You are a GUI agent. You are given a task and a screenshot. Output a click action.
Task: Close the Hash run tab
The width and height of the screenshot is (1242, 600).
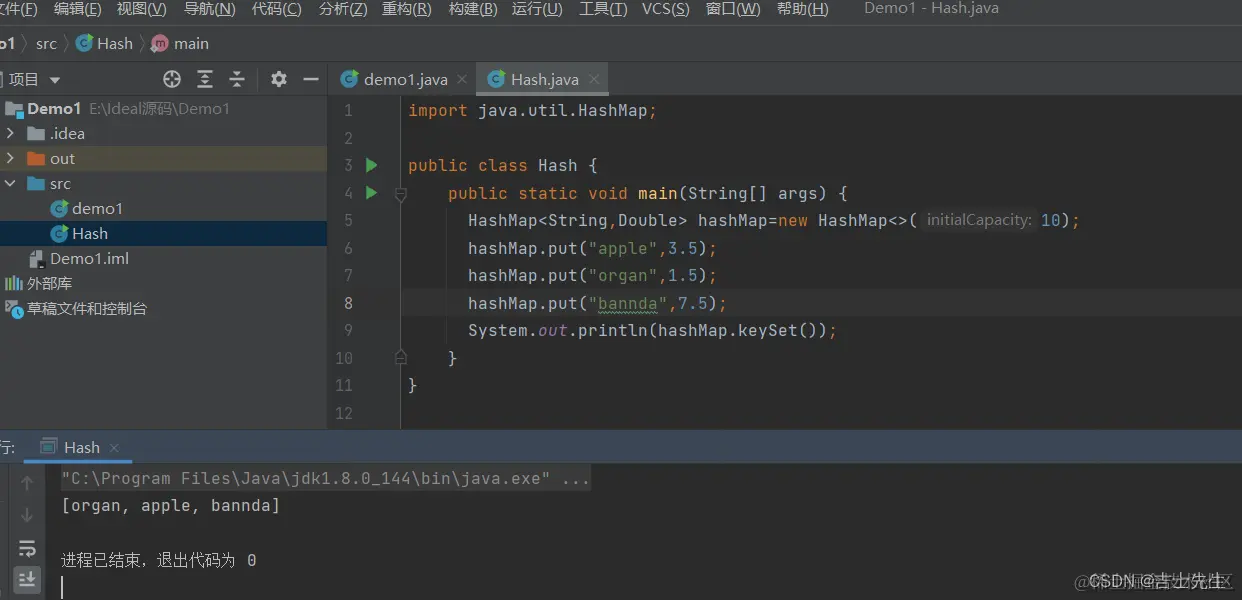(114, 448)
